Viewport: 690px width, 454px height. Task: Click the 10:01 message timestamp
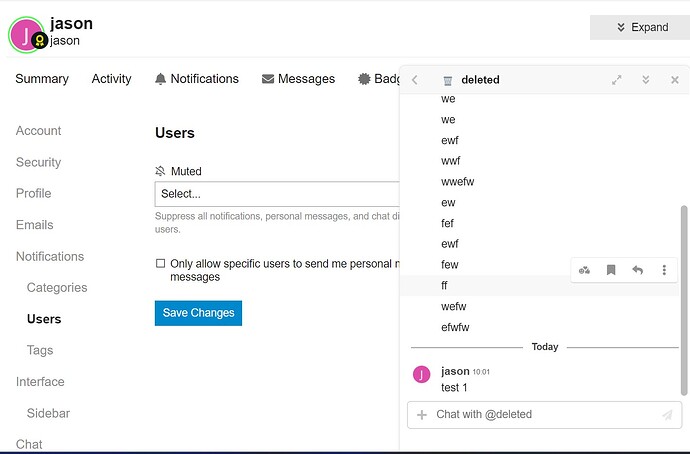(x=481, y=372)
